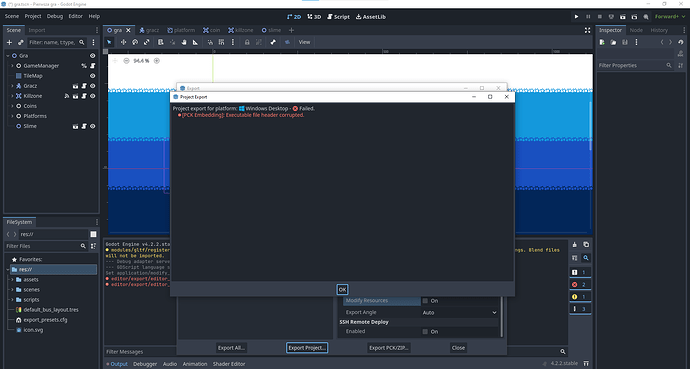Click the Export PCK/ZIP button
690x369 pixels.
(389, 348)
